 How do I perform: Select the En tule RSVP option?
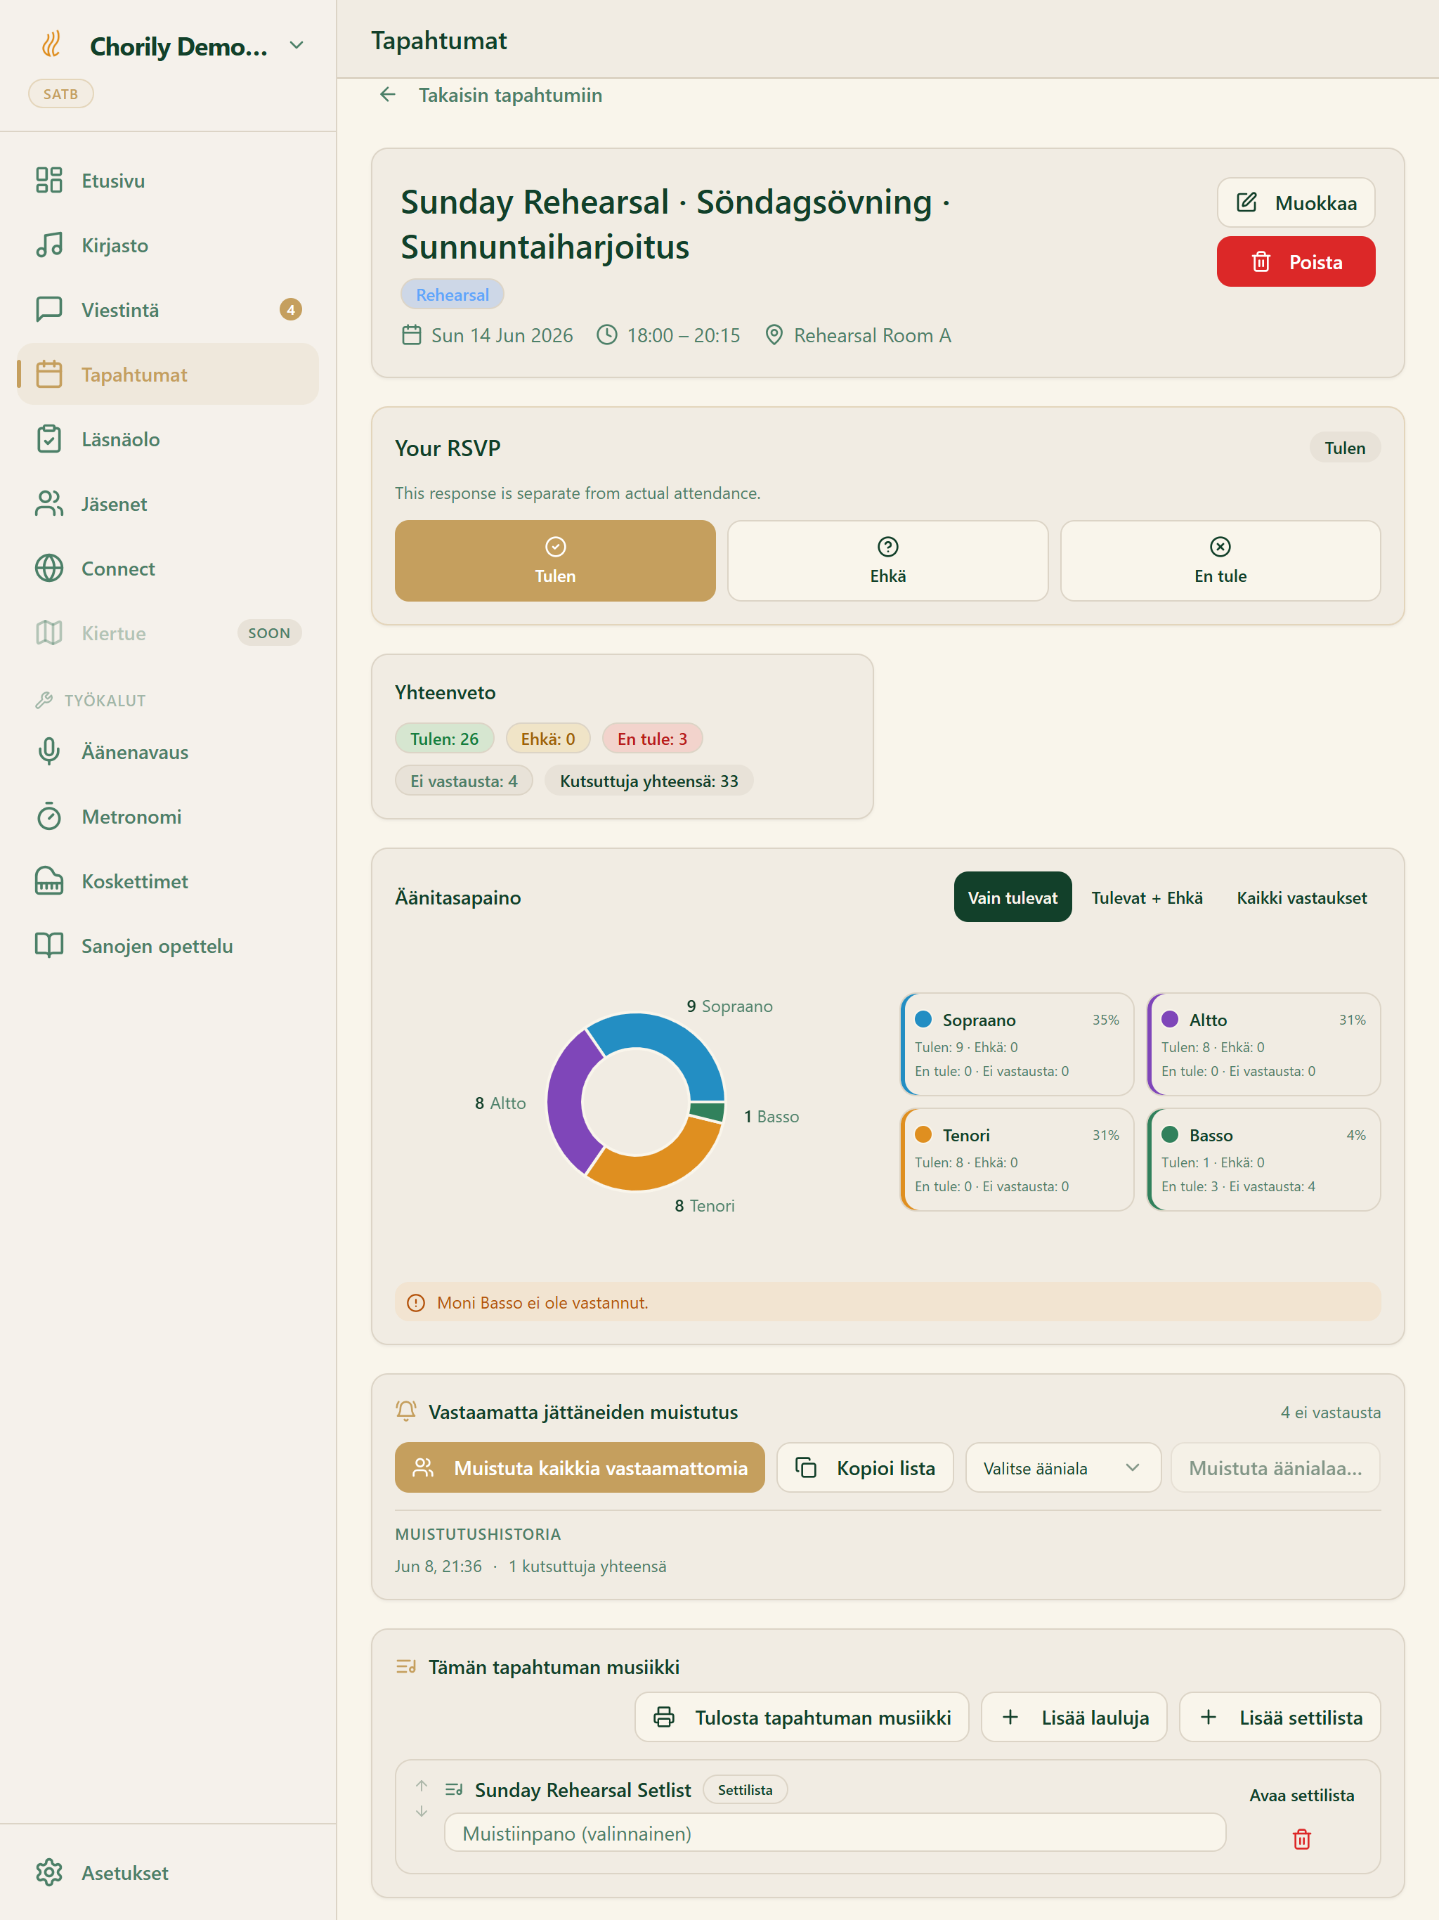point(1220,561)
